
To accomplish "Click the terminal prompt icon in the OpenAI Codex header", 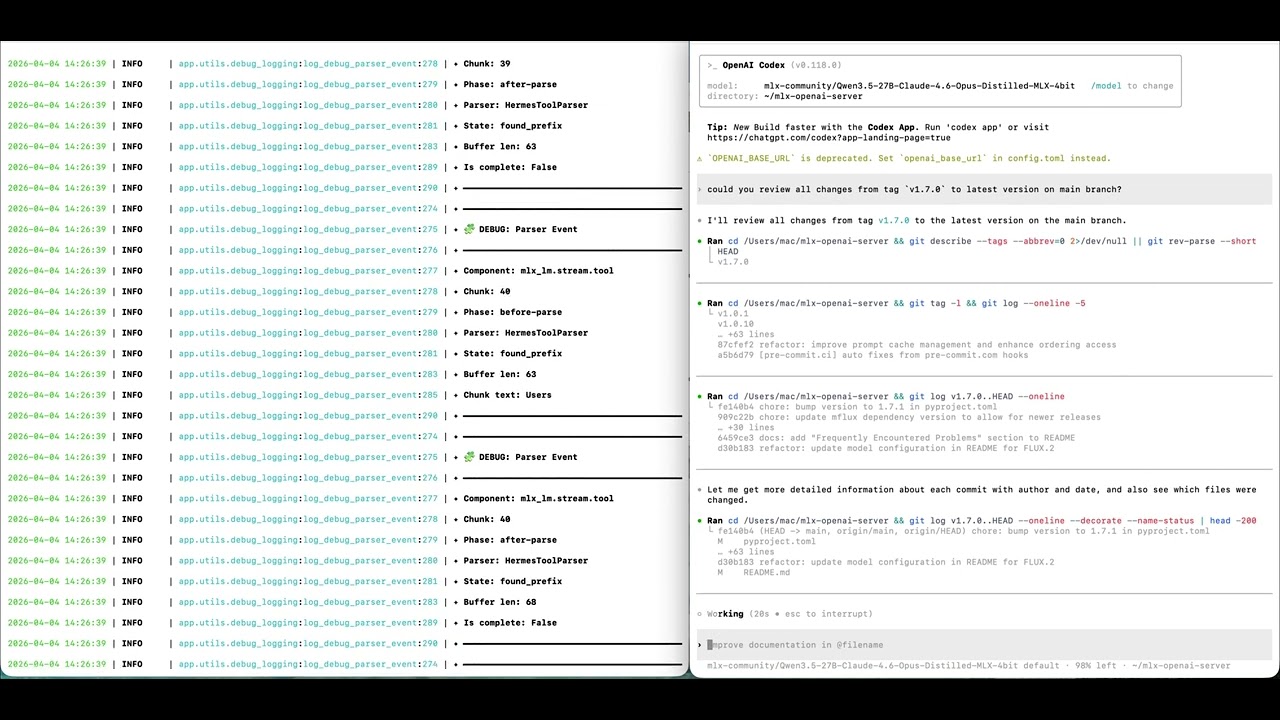I will coord(710,65).
